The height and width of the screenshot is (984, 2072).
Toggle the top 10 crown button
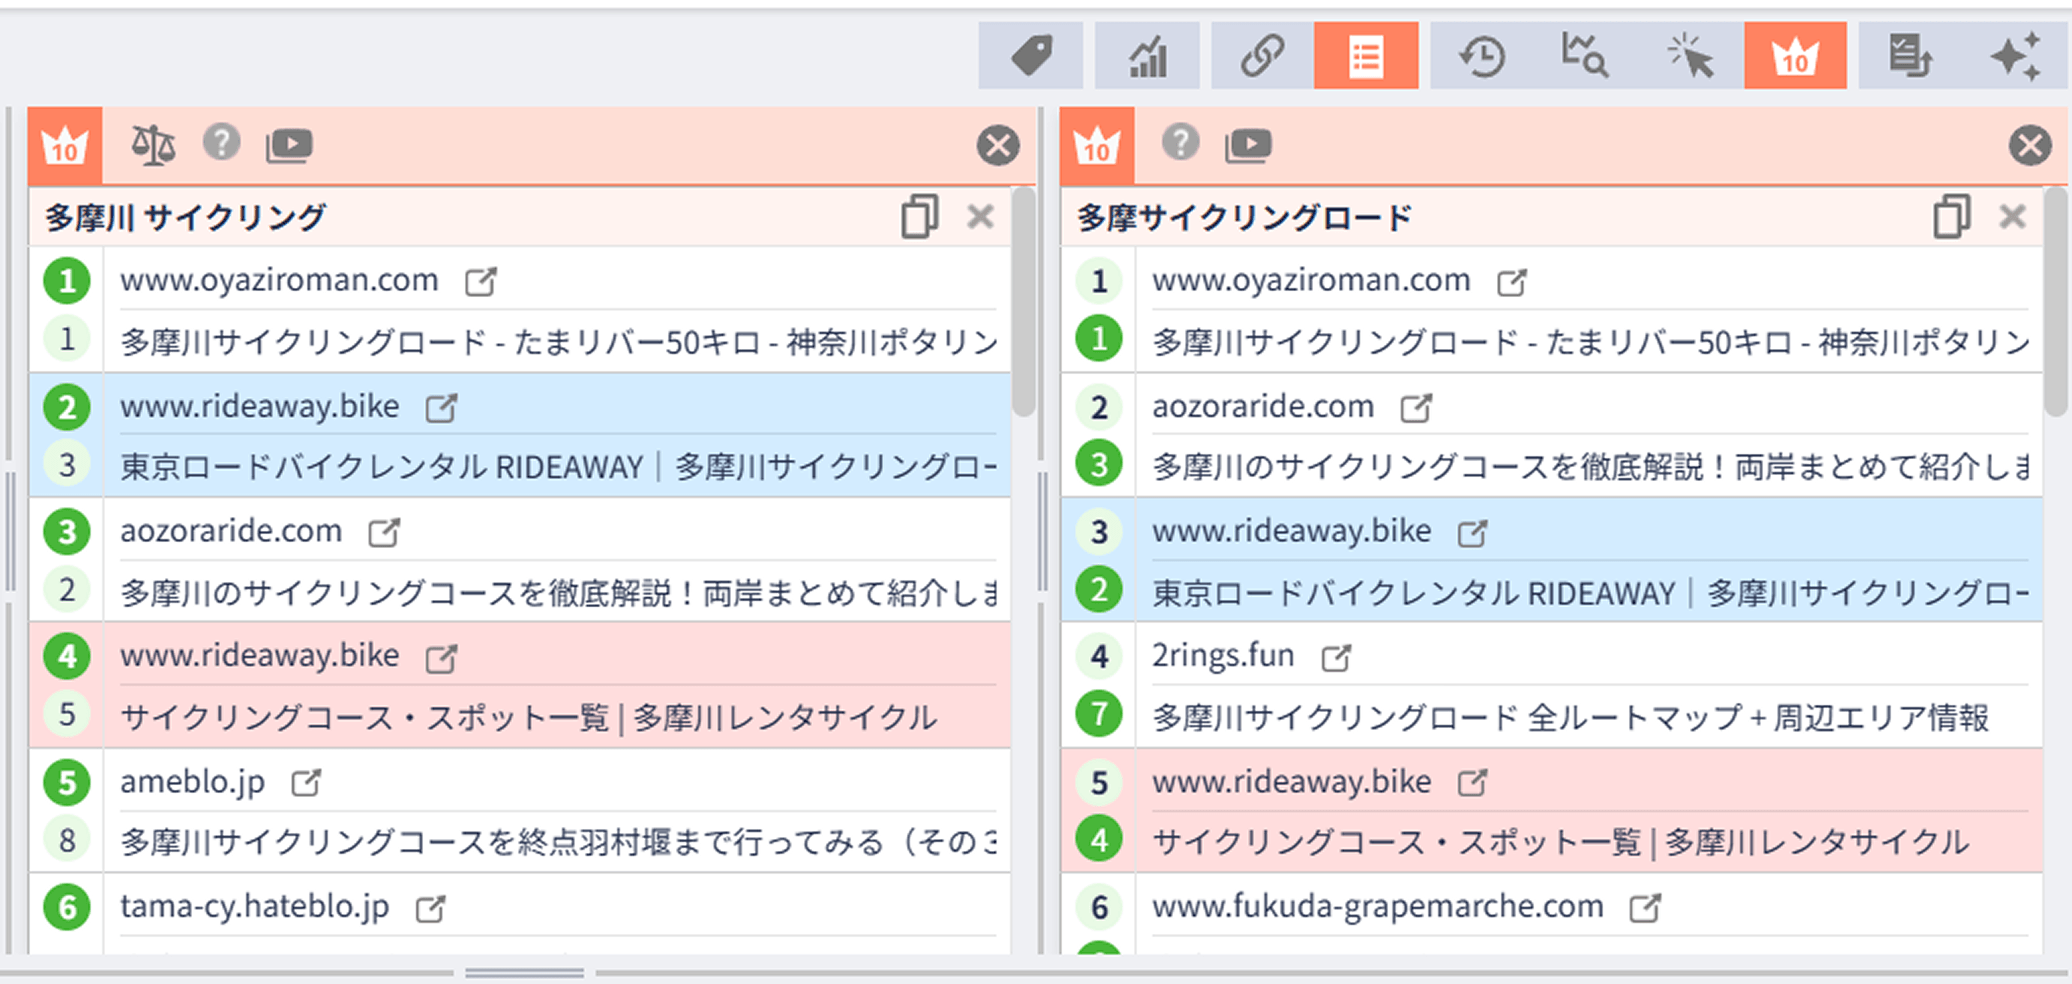pos(1795,56)
